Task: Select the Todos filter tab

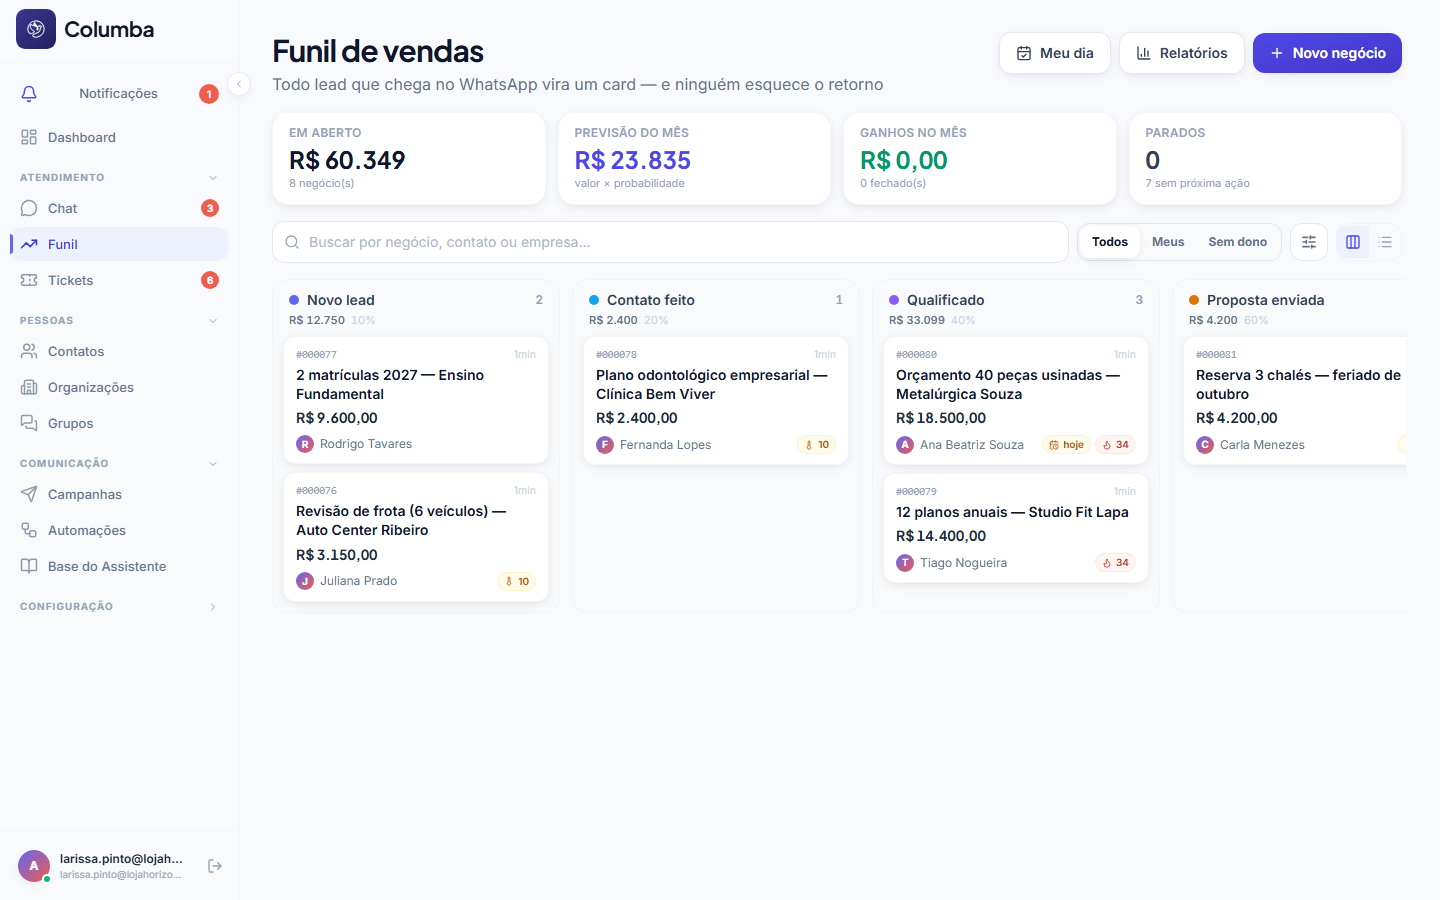Action: tap(1110, 242)
